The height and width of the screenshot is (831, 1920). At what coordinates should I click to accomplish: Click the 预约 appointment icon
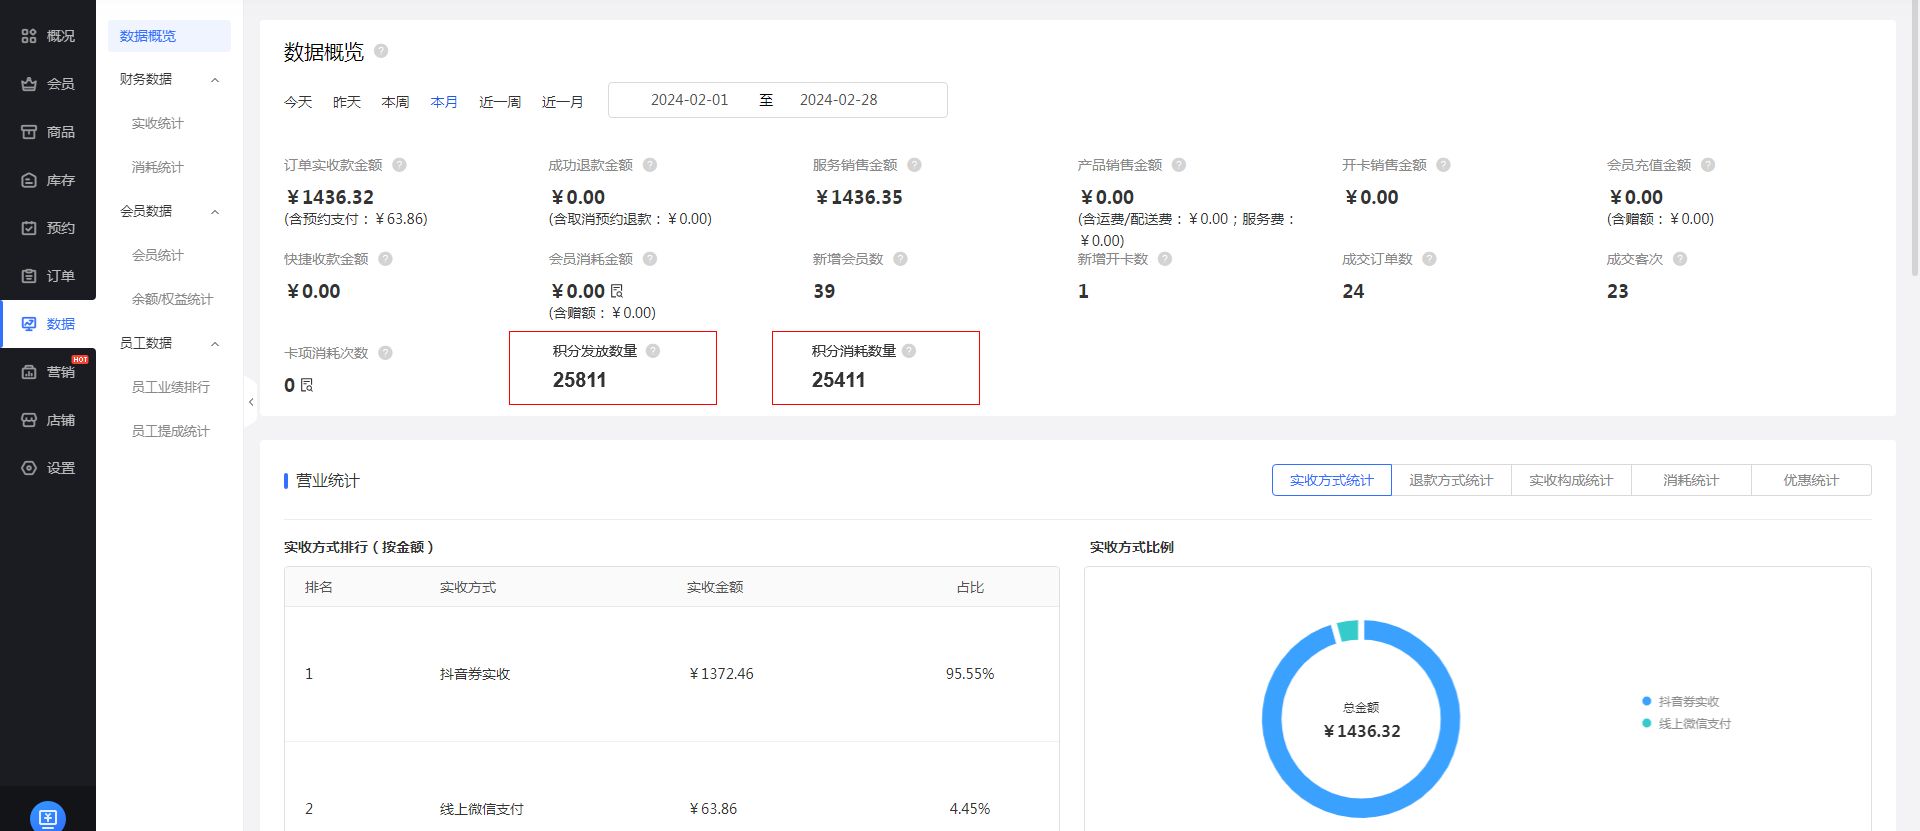[29, 228]
